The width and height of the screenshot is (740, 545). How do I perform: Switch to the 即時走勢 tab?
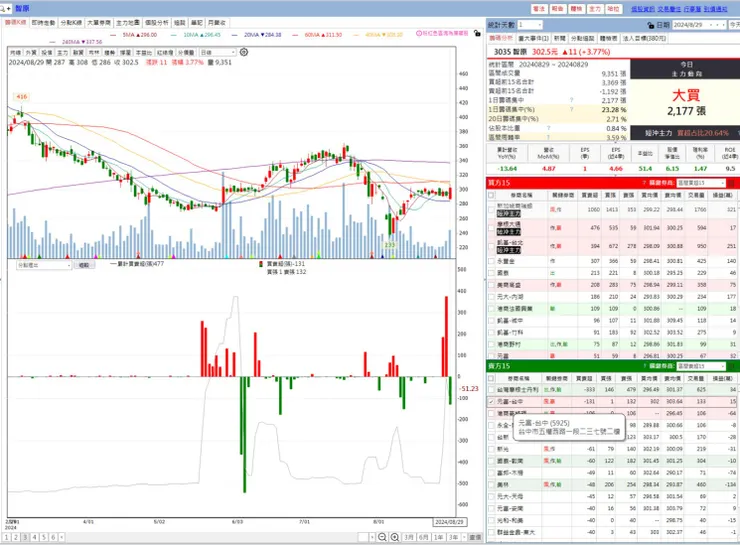[43, 23]
